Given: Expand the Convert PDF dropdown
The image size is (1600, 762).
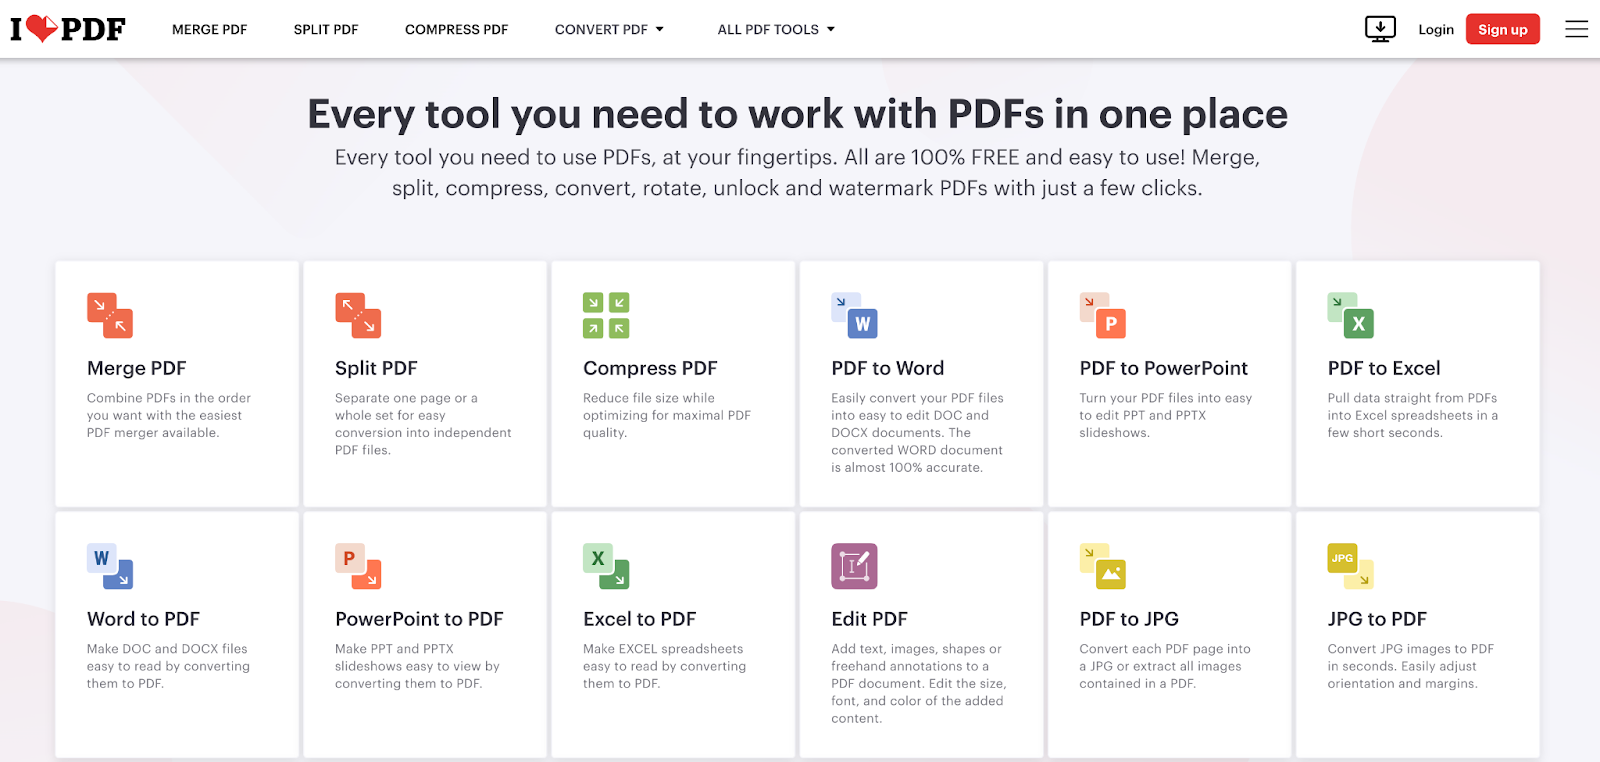Looking at the screenshot, I should click(x=609, y=30).
